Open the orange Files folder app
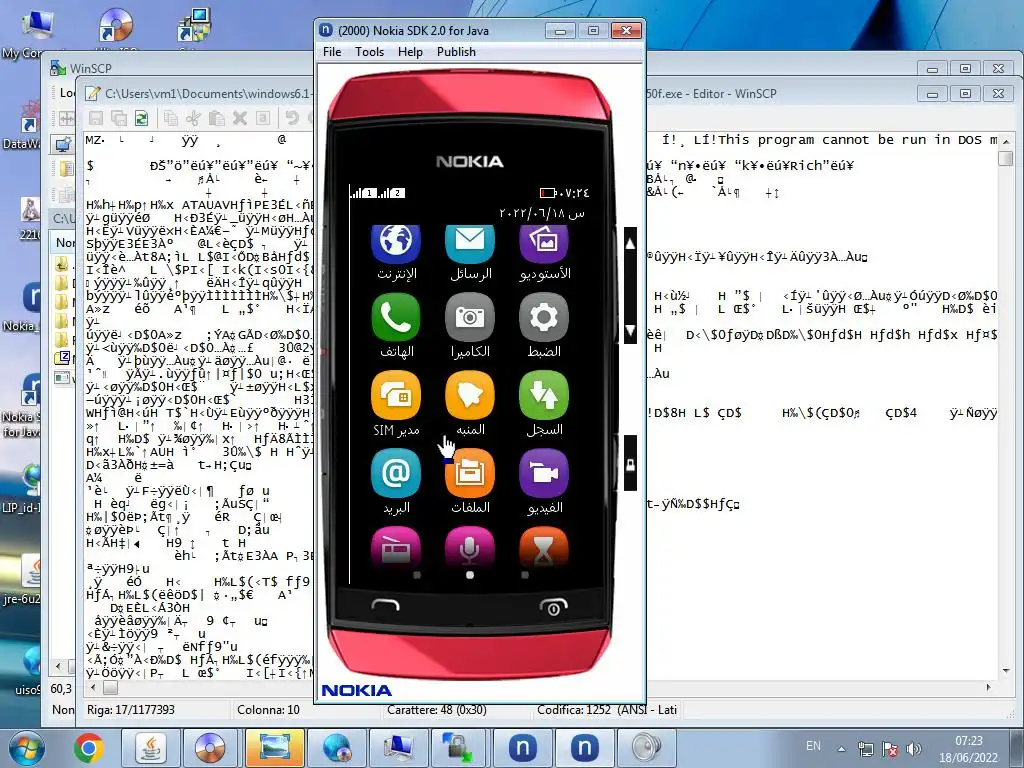 tap(470, 473)
